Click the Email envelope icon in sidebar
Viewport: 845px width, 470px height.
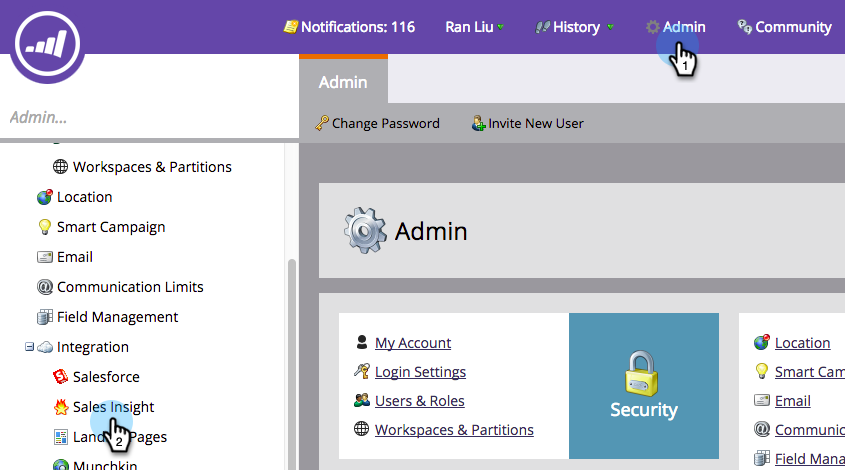click(x=44, y=257)
